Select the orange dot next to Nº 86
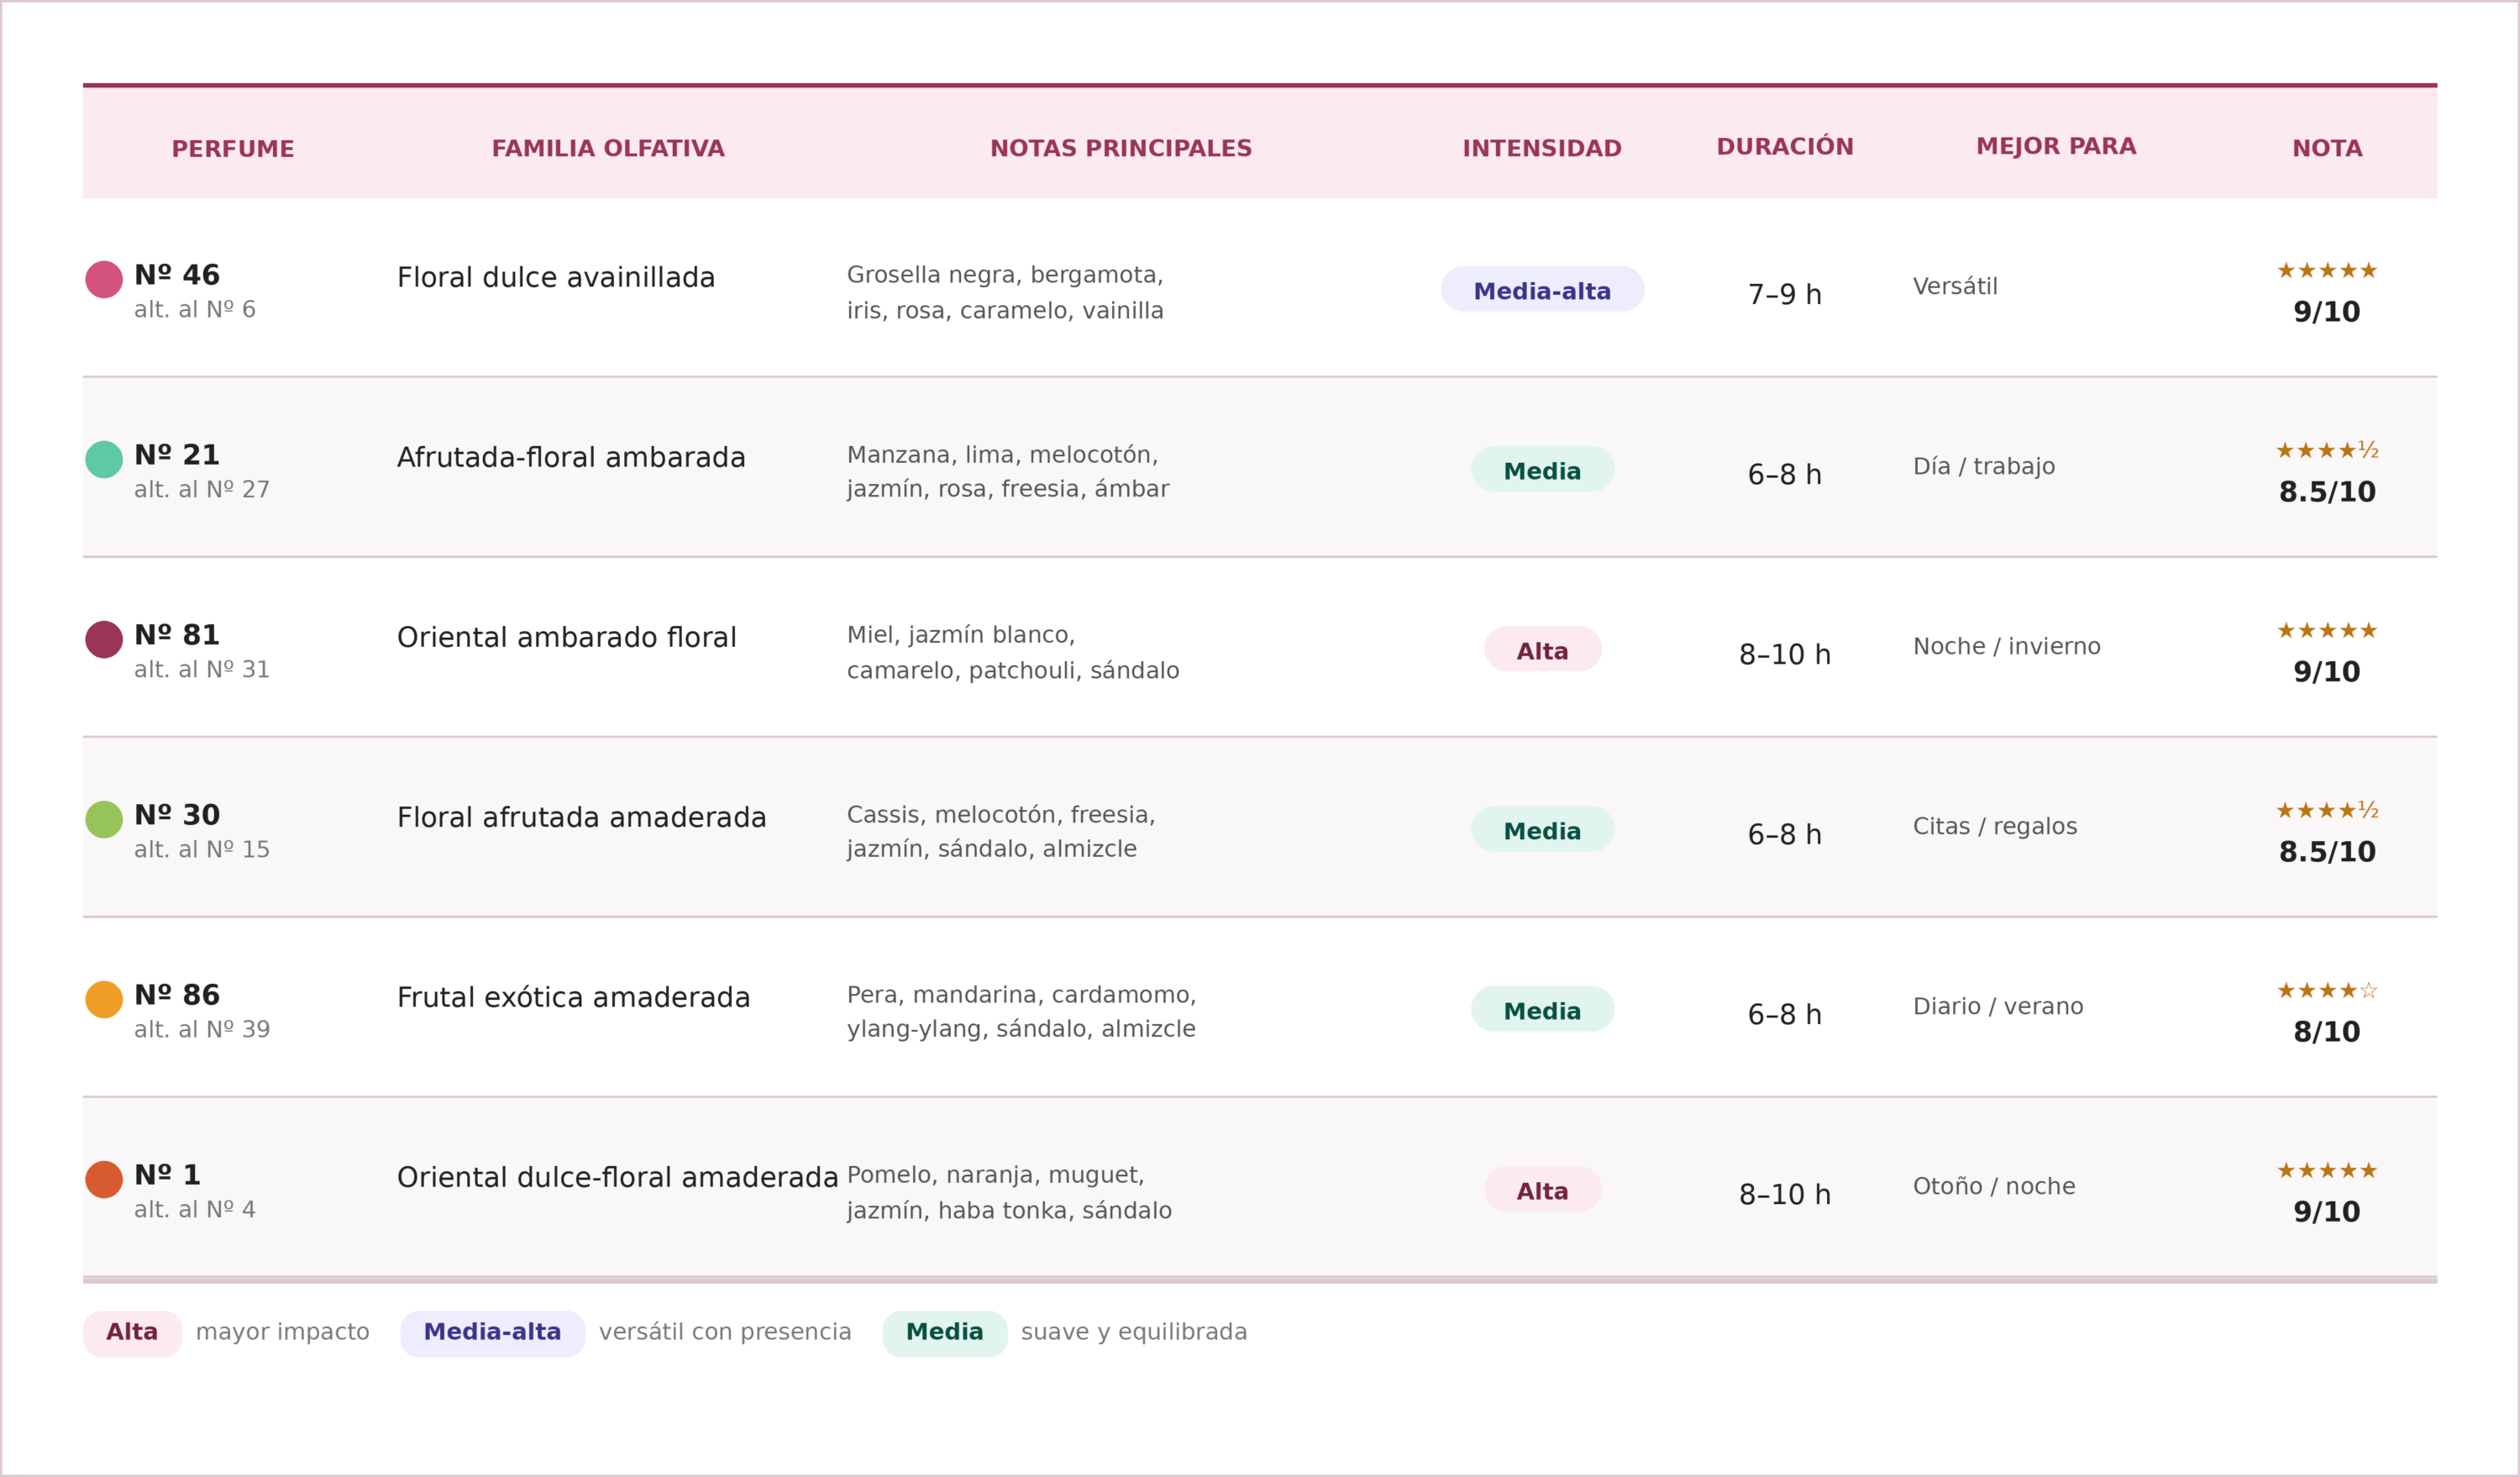This screenshot has width=2520, height=1477. tap(104, 1000)
